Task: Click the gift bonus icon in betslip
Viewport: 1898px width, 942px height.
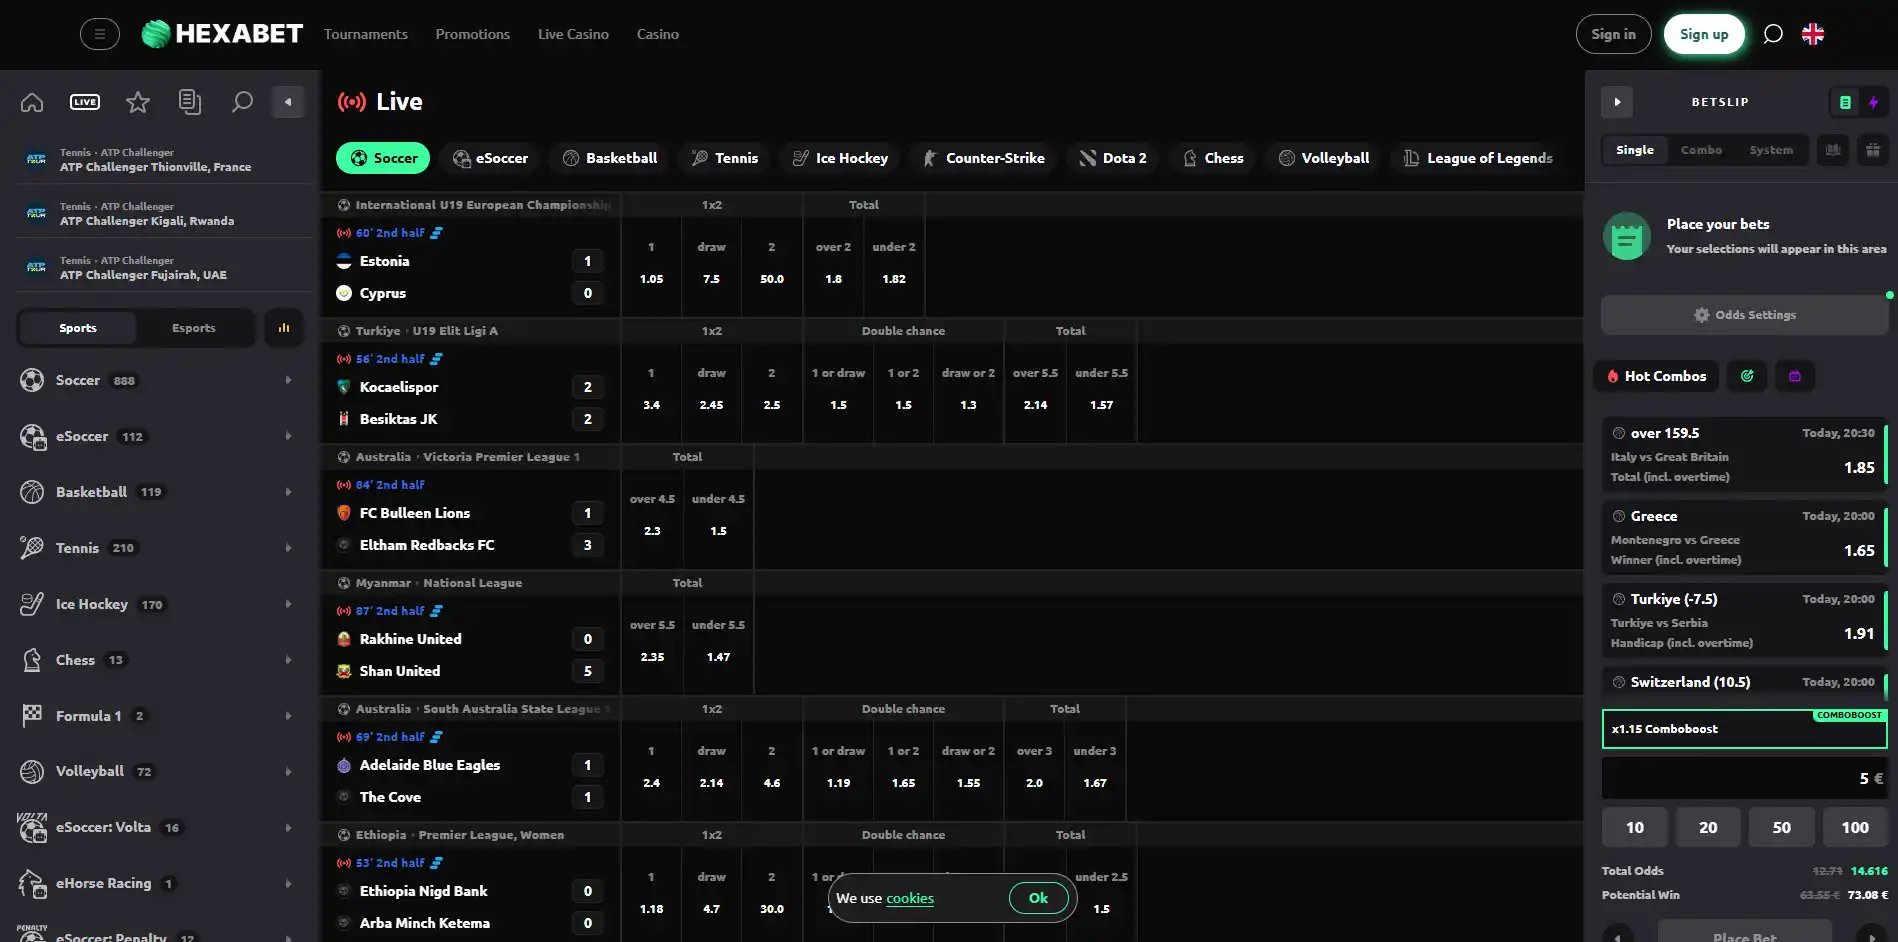Action: 1873,150
